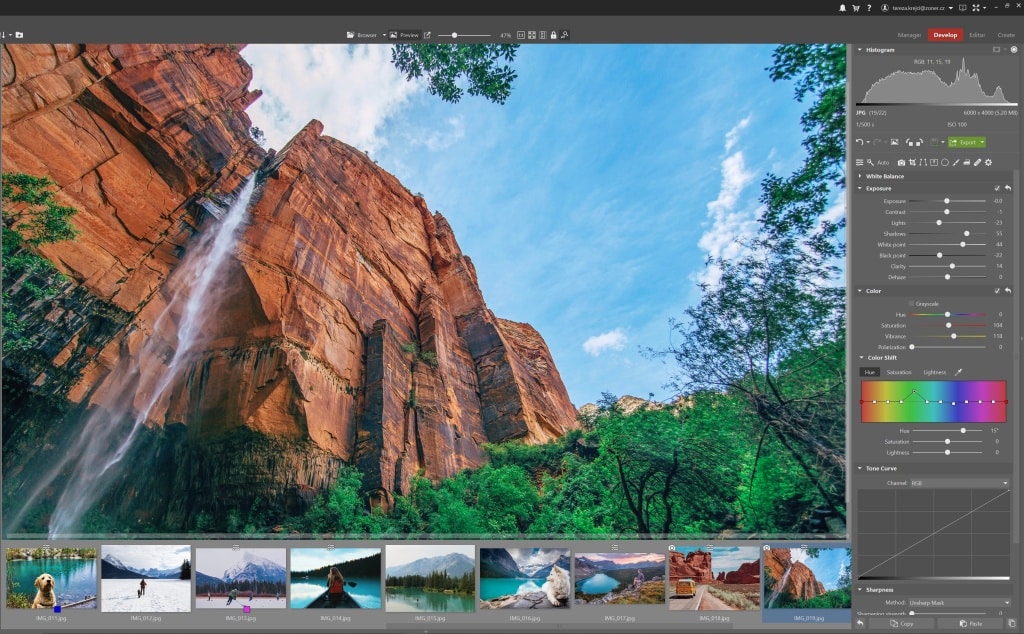1024x634 pixels.
Task: Open the Tone Curve Channel dropdown
Action: click(959, 483)
